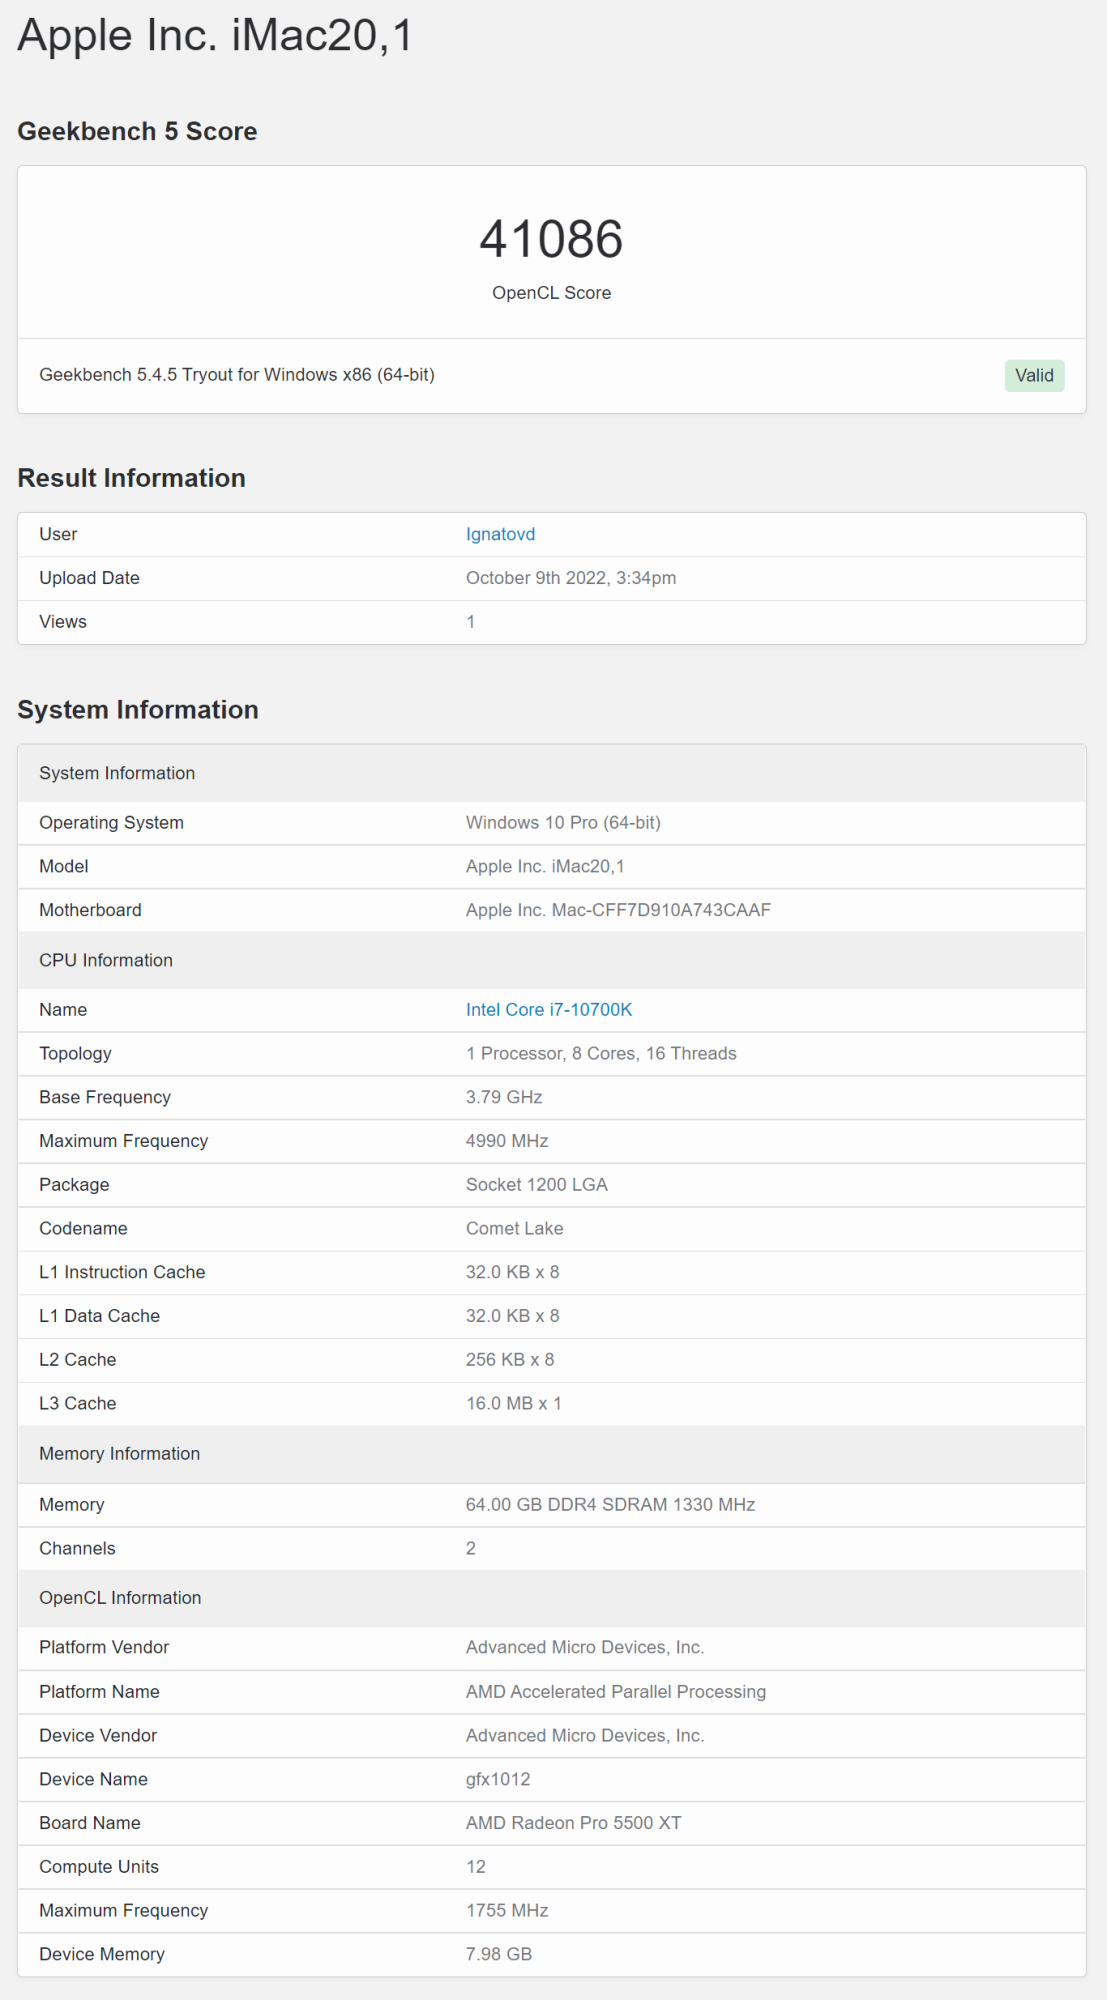Image resolution: width=1107 pixels, height=2000 pixels.
Task: Click the Topology row value text
Action: tap(601, 1054)
